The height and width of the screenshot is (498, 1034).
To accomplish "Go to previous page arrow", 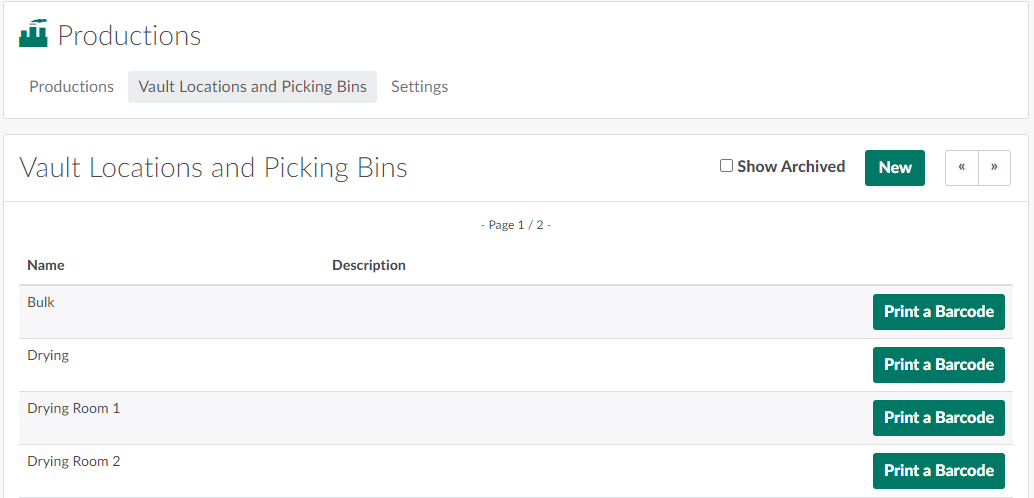I will tap(961, 168).
